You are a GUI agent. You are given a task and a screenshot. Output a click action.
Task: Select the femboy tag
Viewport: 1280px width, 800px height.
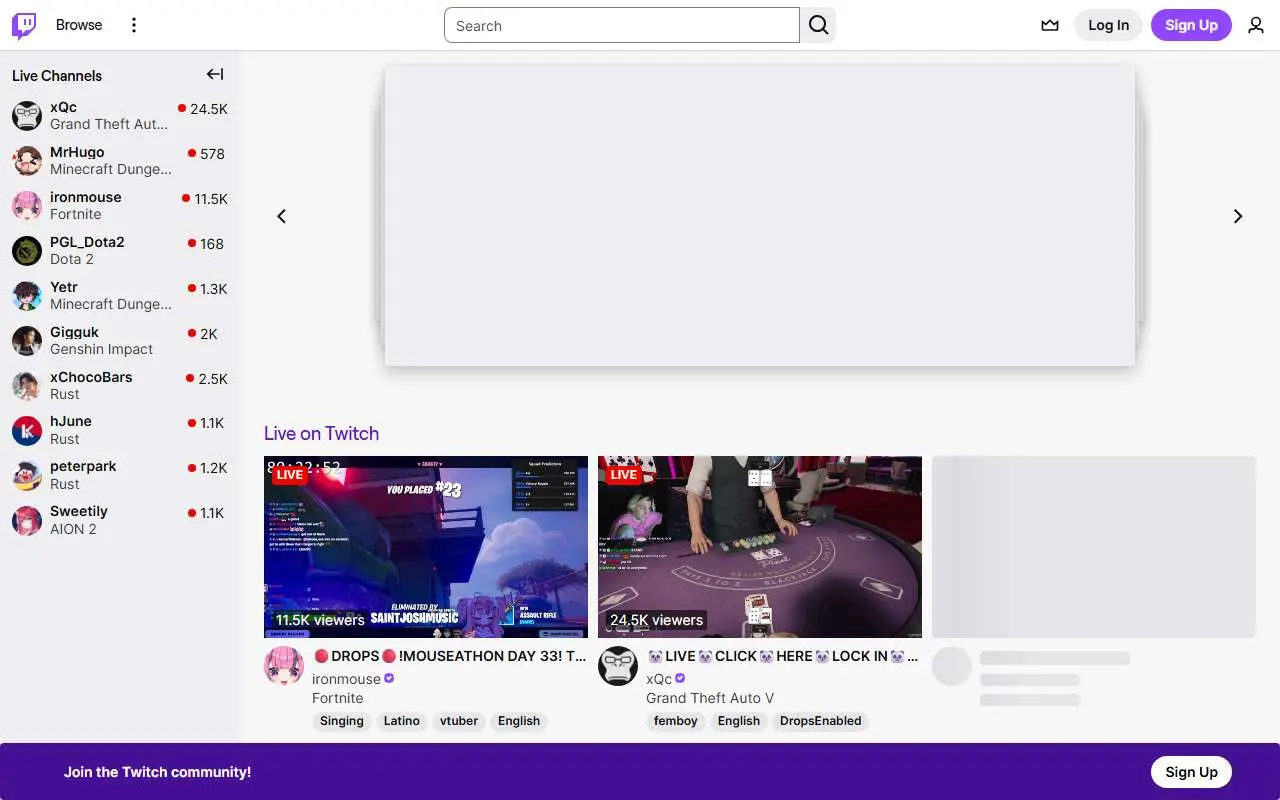[676, 721]
